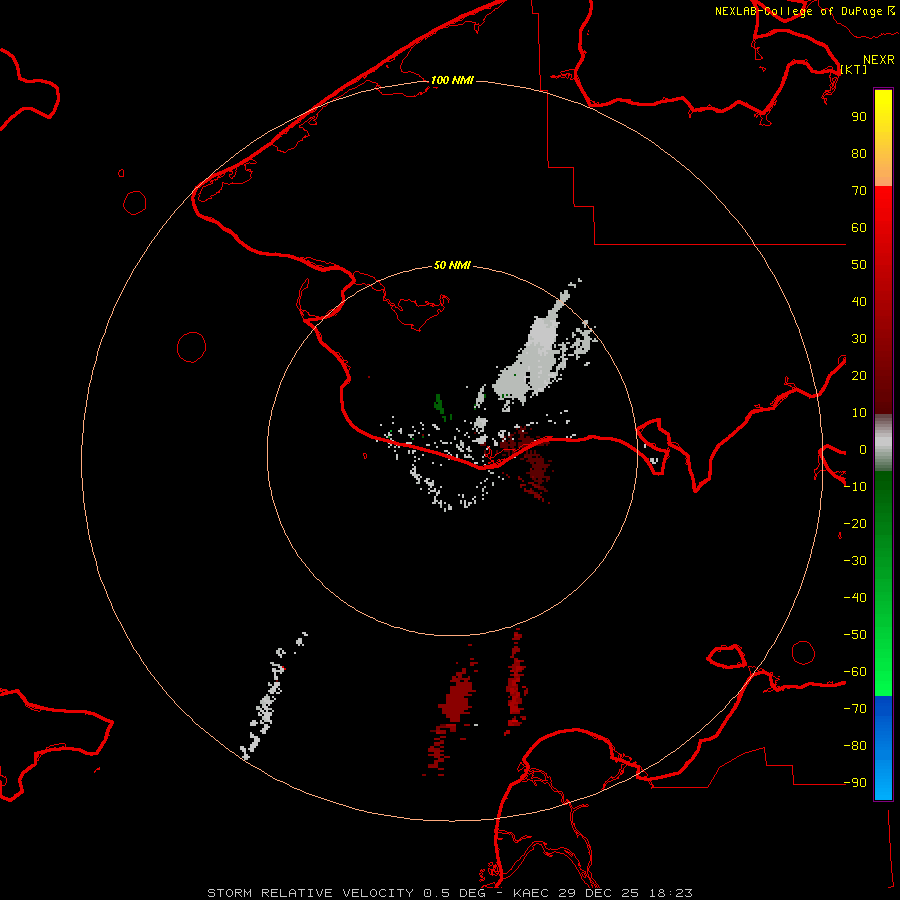Click the '90' value on the velocity scale
Image resolution: width=900 pixels, height=900 pixels.
coord(859,117)
